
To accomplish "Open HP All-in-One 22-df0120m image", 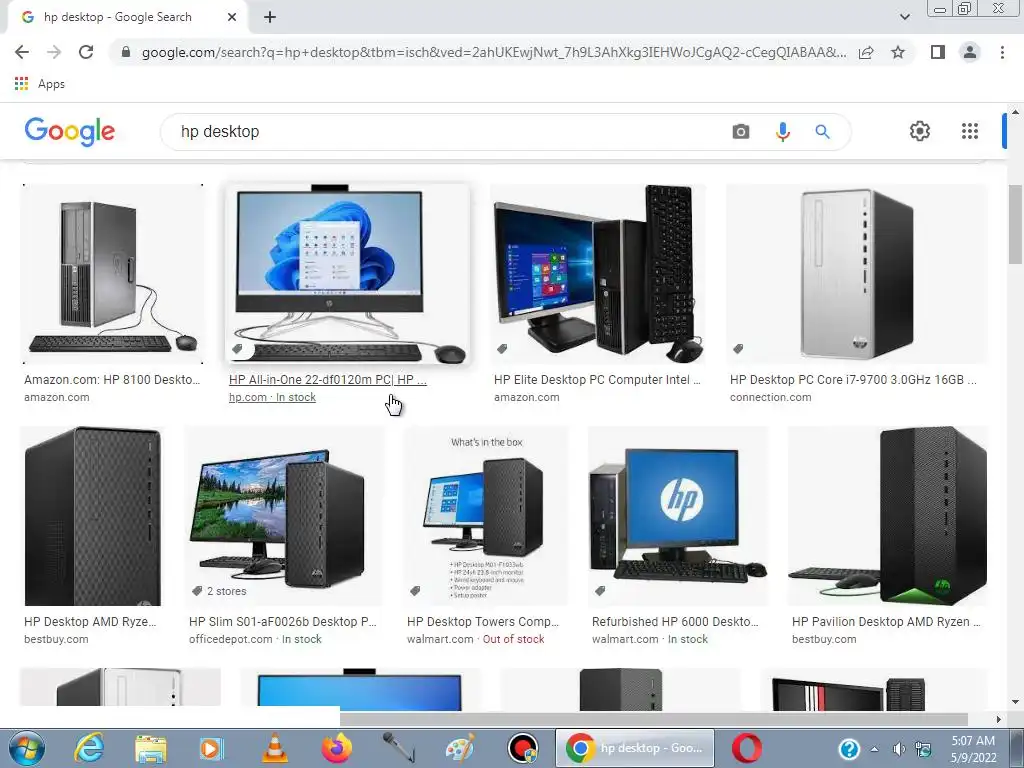I will (347, 274).
